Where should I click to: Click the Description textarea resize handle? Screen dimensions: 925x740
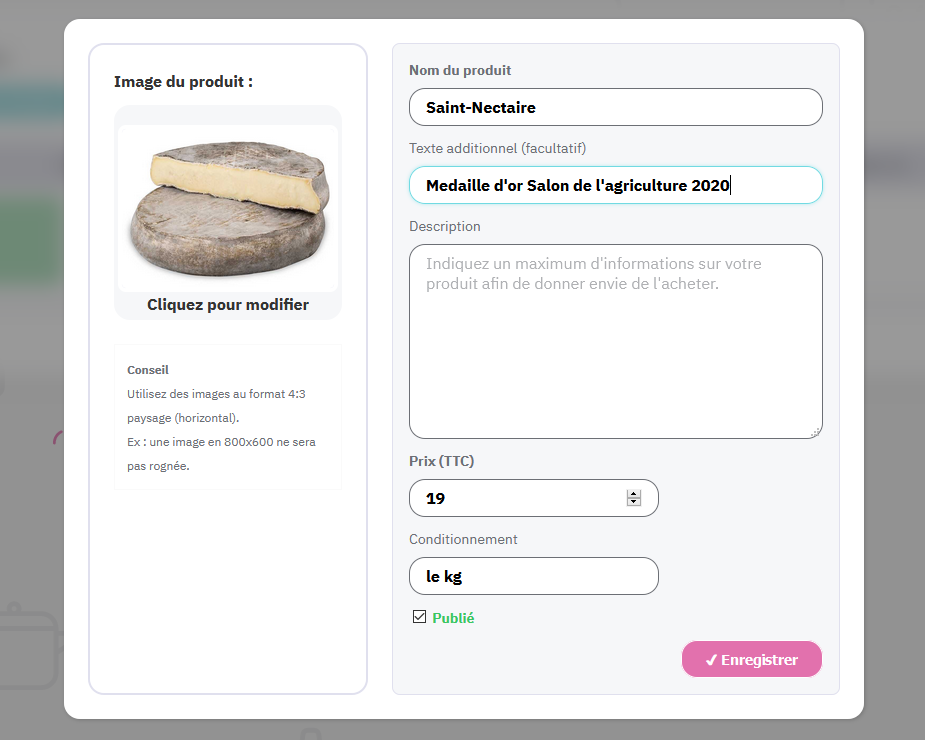pos(815,432)
